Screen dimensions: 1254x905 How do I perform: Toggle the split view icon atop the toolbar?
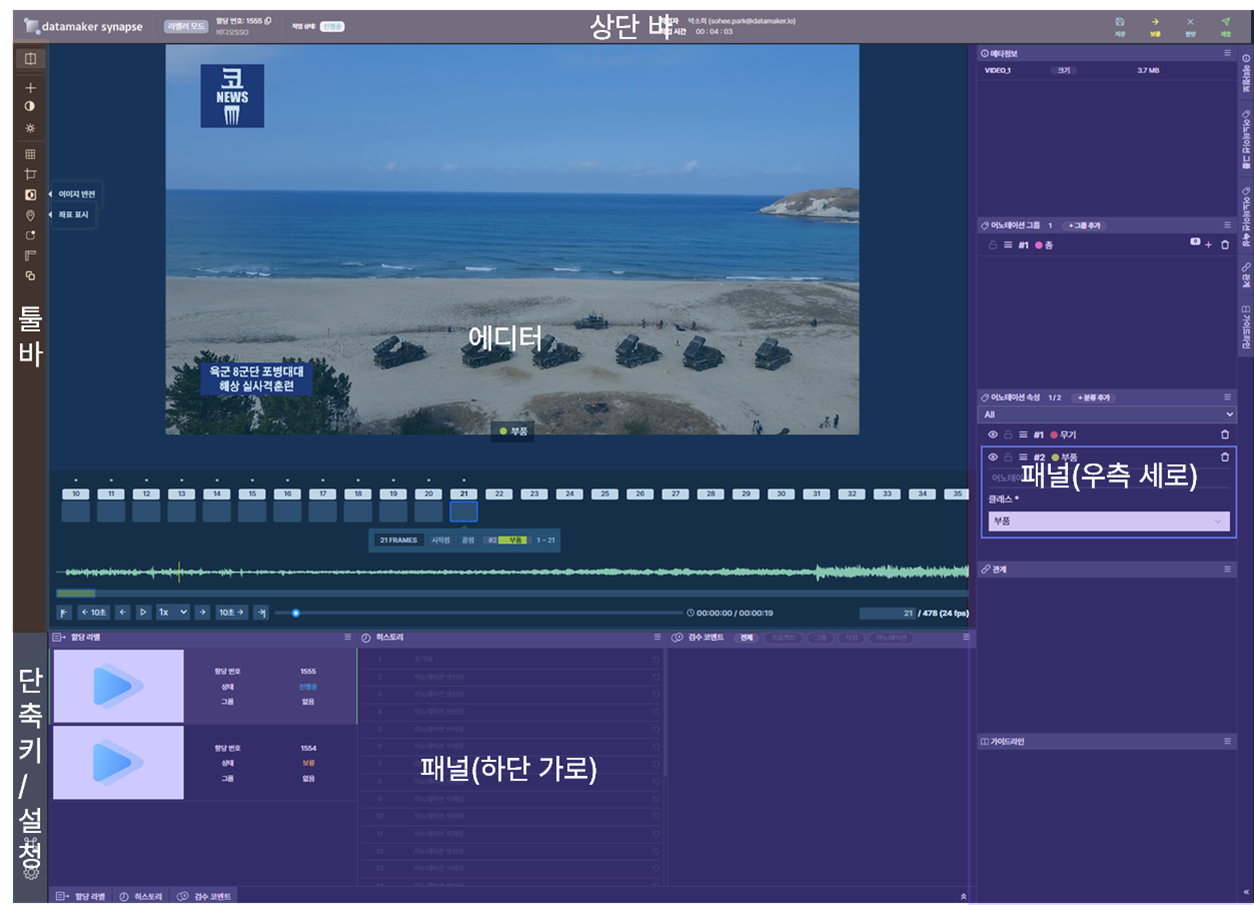pos(30,59)
